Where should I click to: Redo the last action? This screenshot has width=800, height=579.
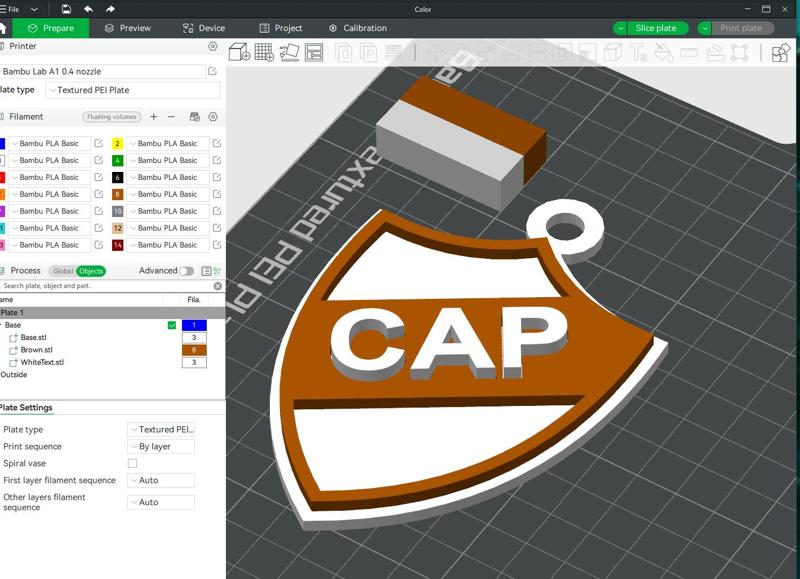click(x=110, y=9)
